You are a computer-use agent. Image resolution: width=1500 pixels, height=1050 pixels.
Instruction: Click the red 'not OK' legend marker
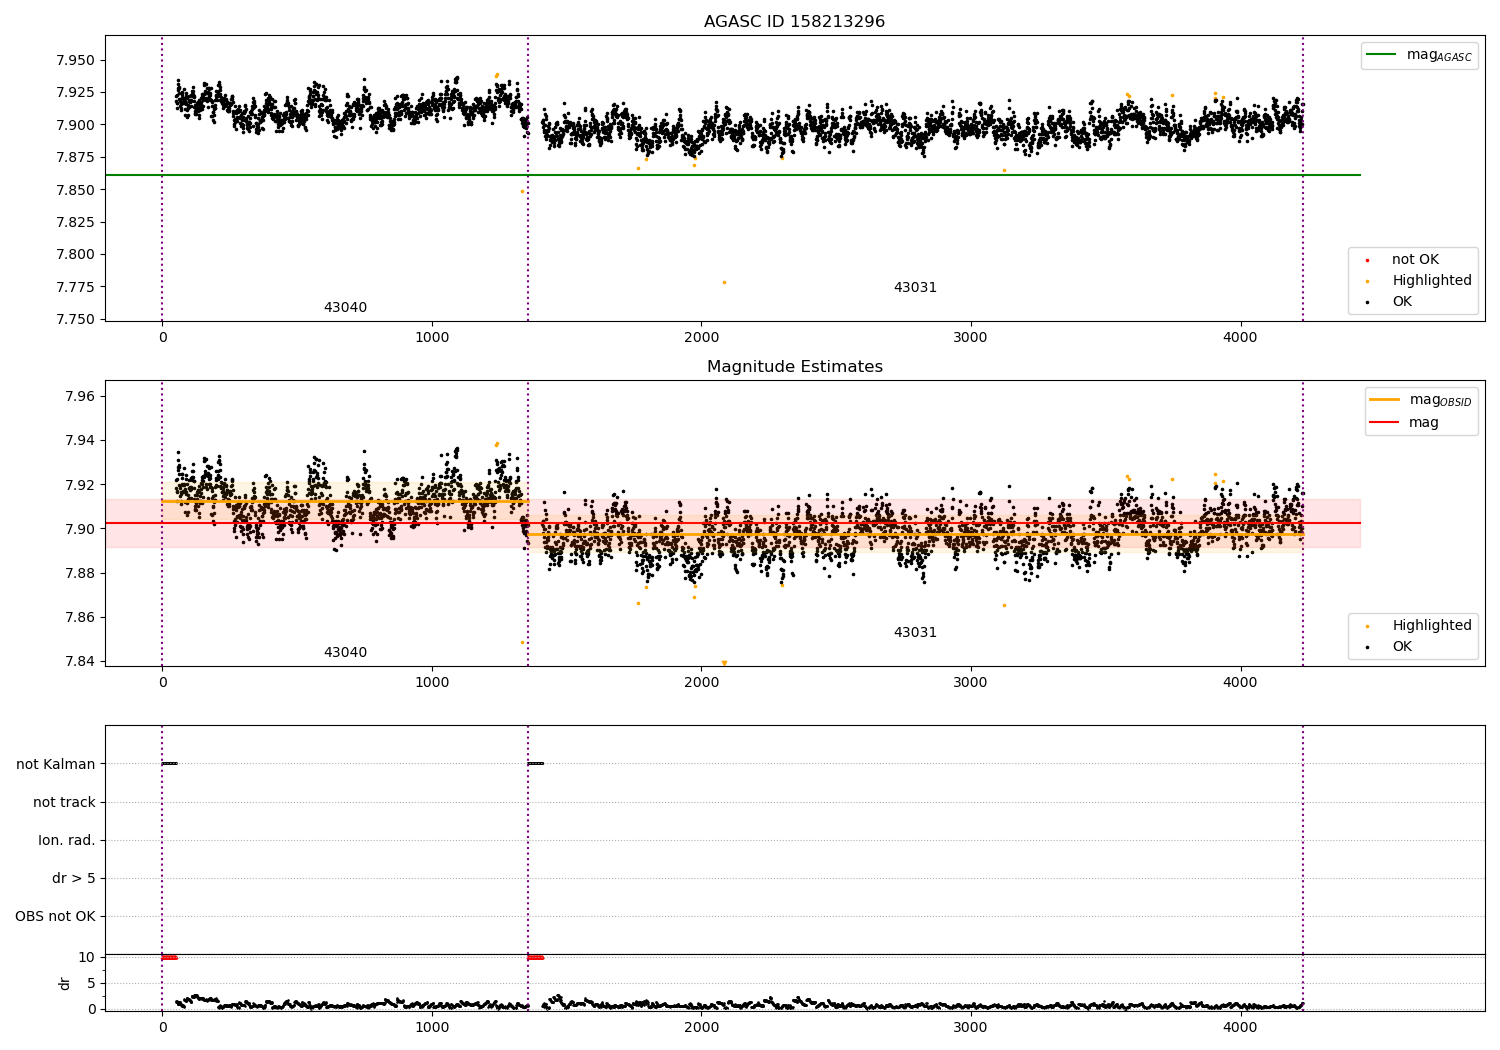[x=1367, y=260]
